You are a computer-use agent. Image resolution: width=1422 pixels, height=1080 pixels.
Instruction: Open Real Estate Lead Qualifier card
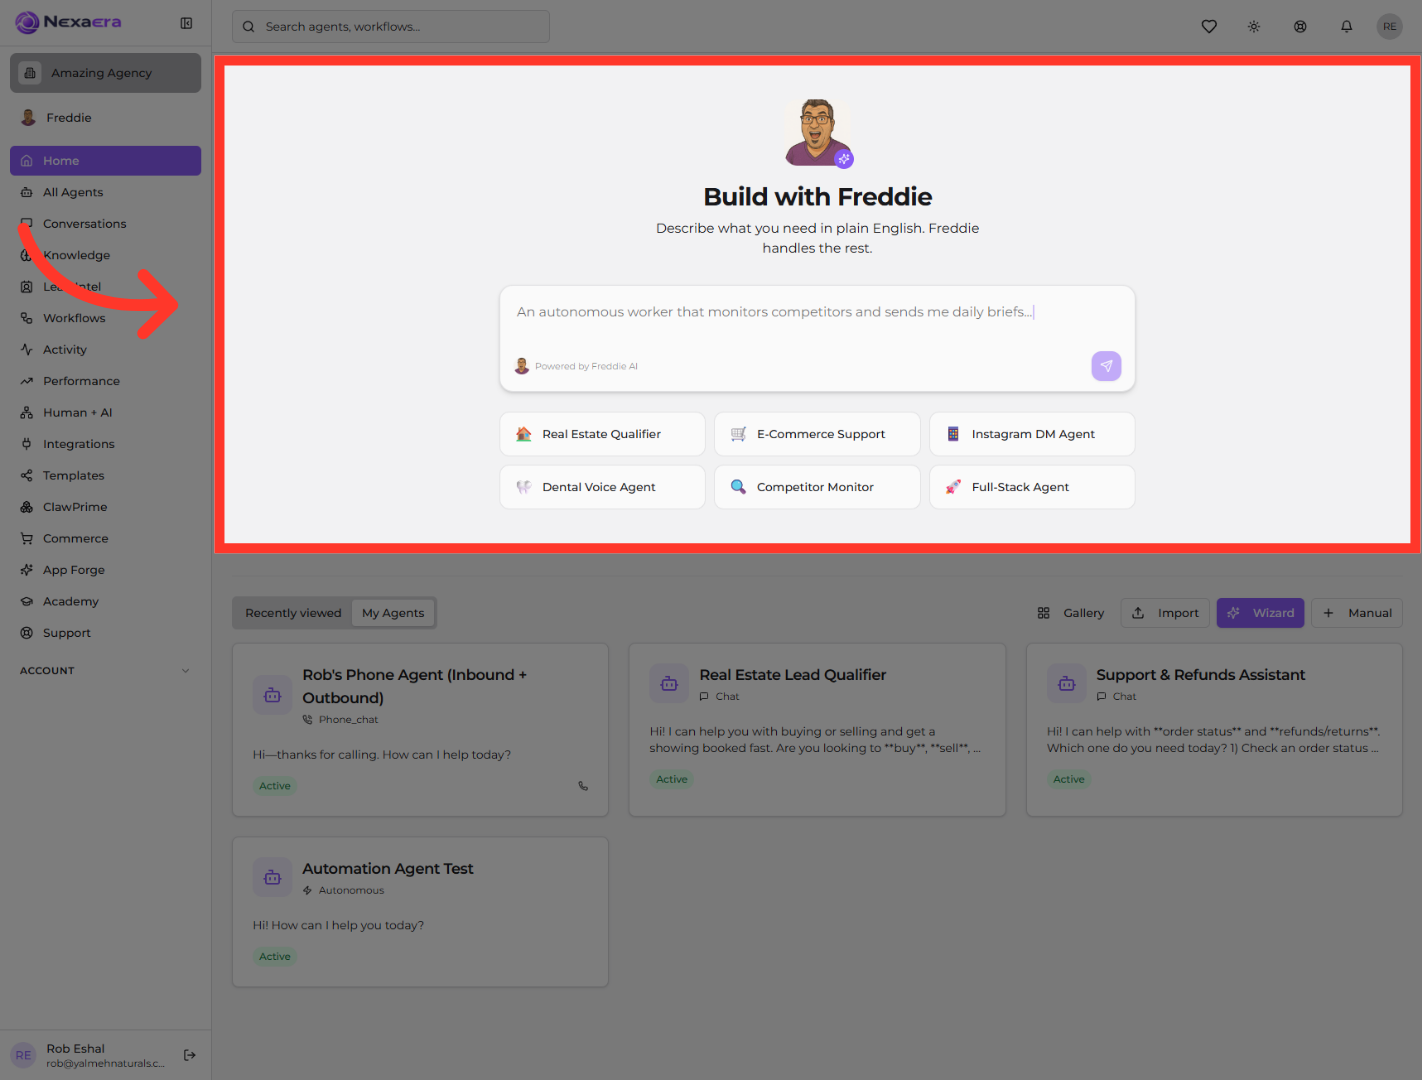(x=817, y=730)
